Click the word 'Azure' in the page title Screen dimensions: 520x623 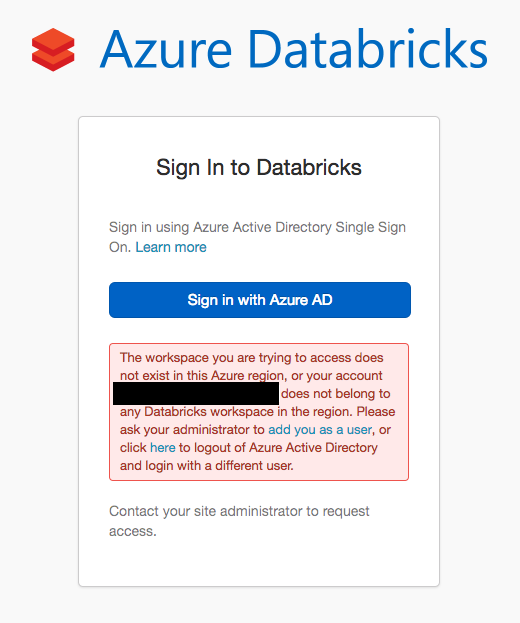click(166, 49)
